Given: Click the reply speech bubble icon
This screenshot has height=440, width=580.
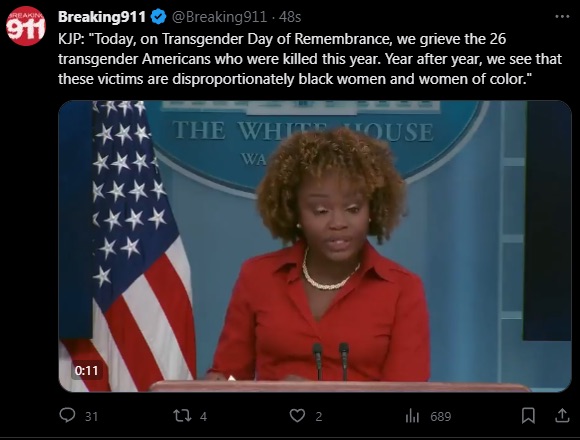Looking at the screenshot, I should point(67,415).
